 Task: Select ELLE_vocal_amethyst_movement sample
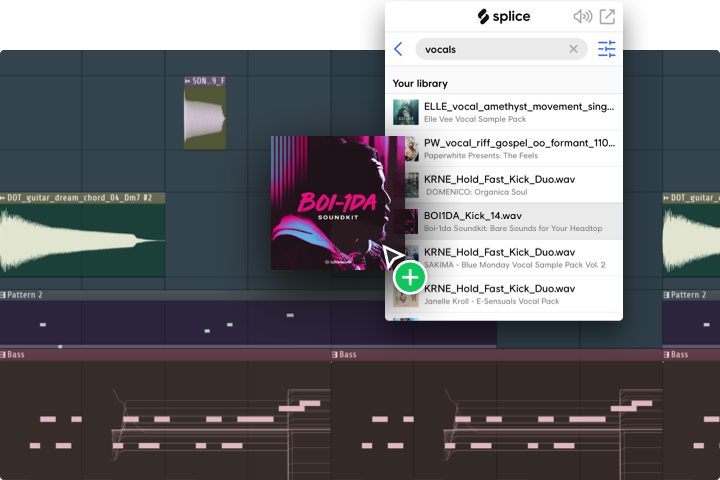coord(504,112)
